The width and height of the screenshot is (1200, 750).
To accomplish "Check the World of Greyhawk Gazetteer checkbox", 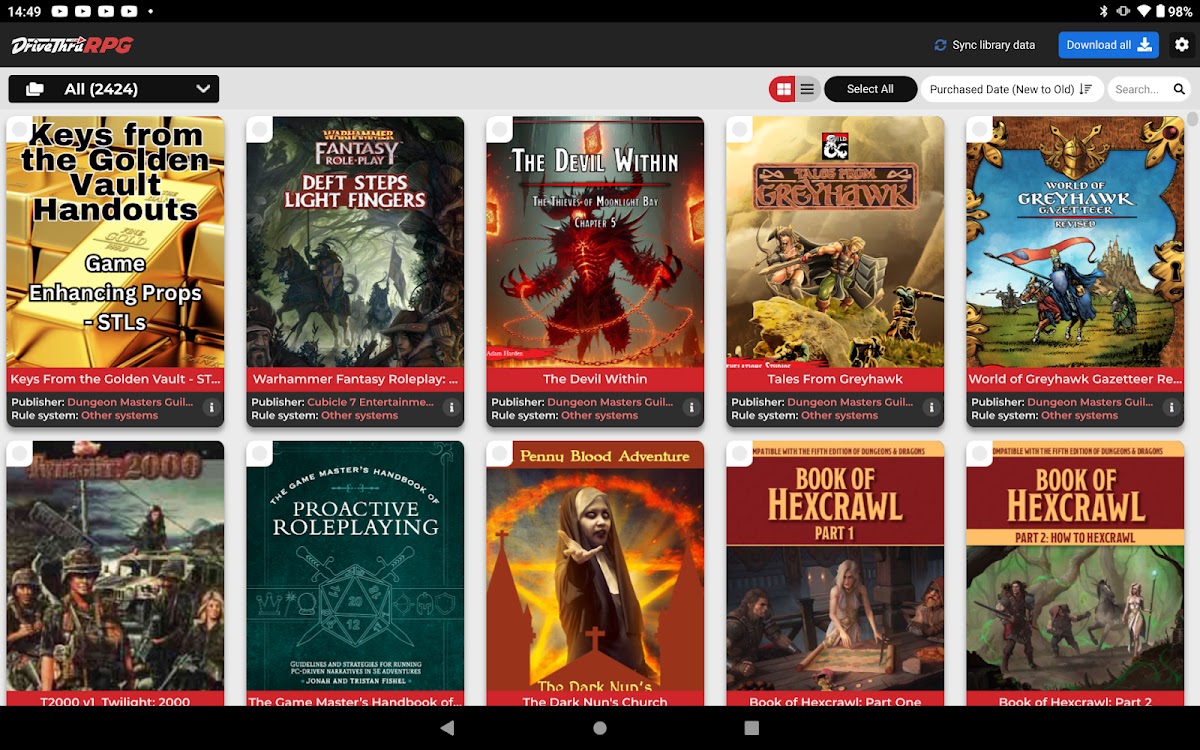I will 980,129.
